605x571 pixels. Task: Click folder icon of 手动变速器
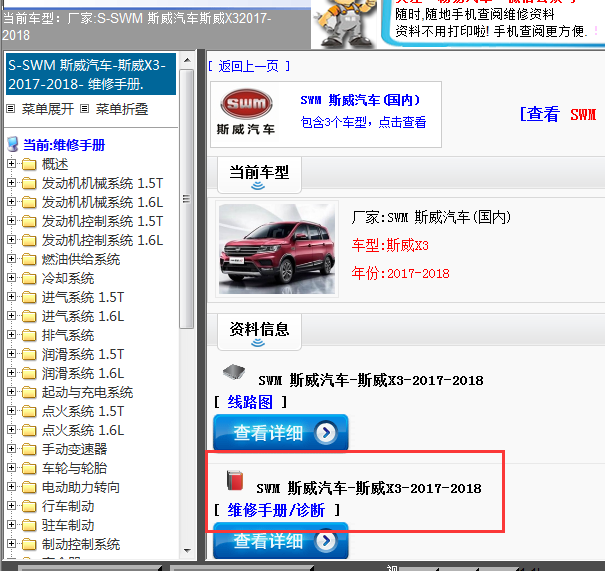[x=29, y=449]
